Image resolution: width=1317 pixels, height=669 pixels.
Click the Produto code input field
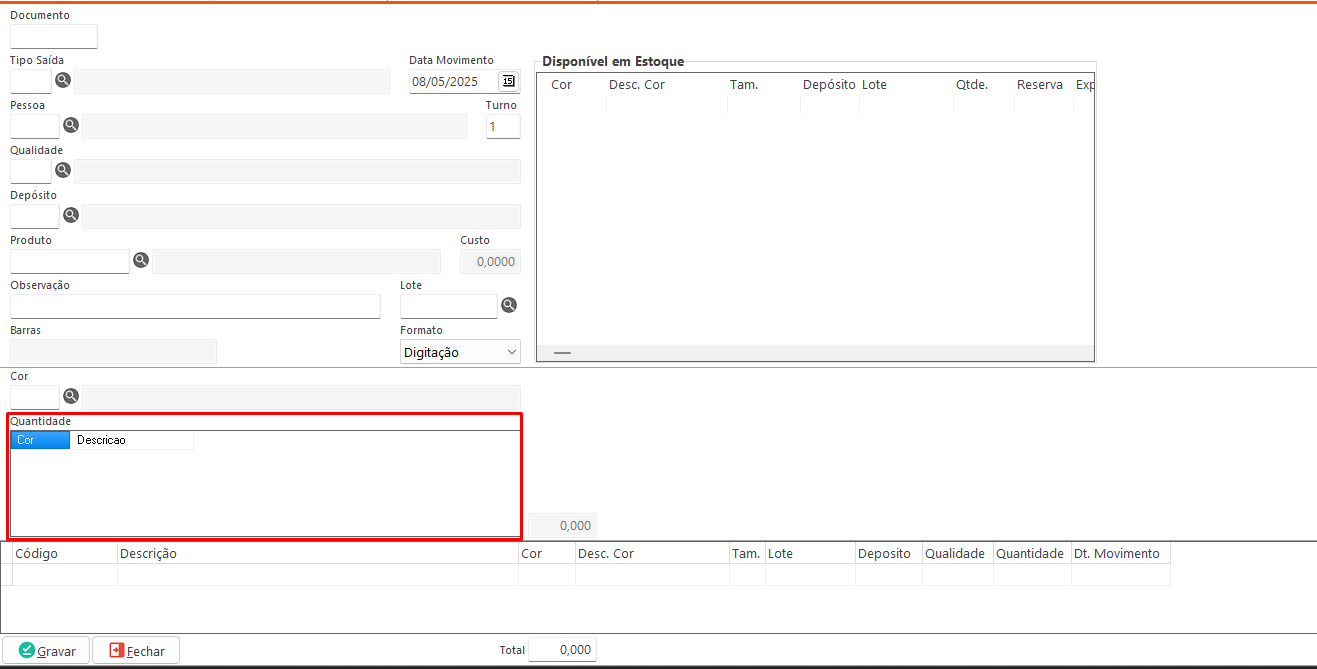tap(70, 261)
